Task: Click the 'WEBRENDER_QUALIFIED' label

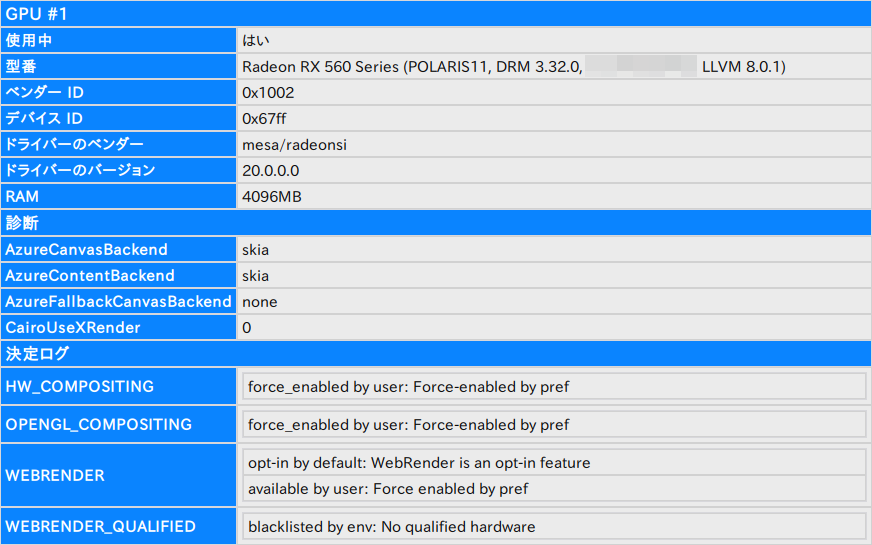Action: point(118,526)
